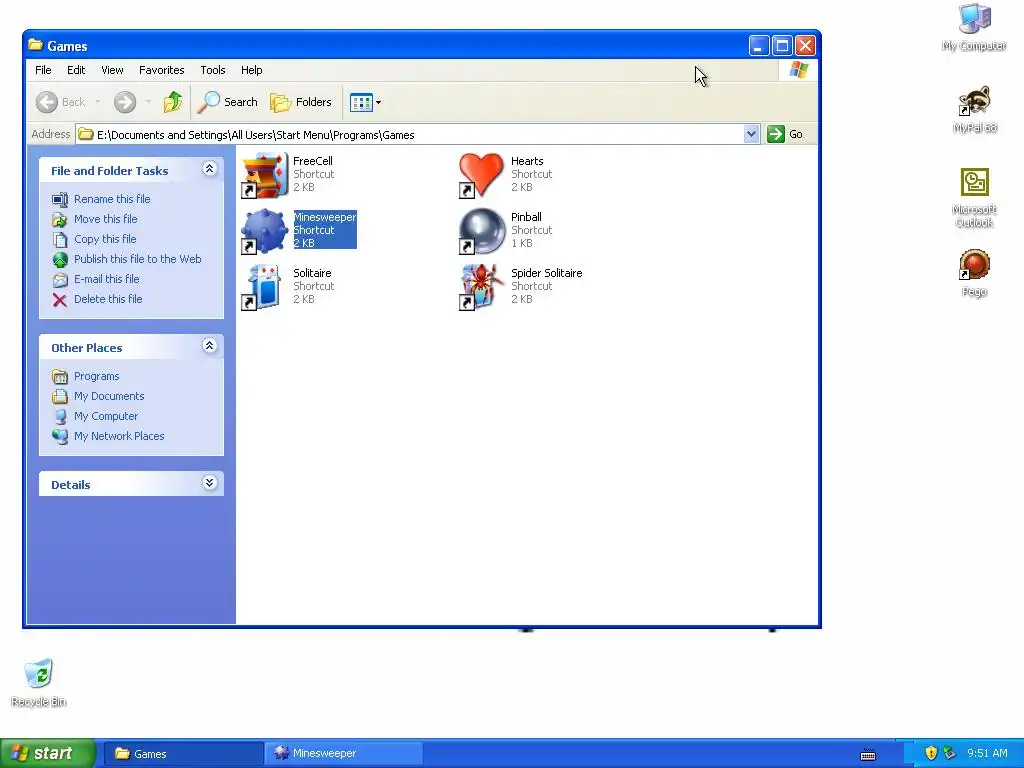The width and height of the screenshot is (1024, 768).
Task: Open the Start menu
Action: click(x=48, y=754)
